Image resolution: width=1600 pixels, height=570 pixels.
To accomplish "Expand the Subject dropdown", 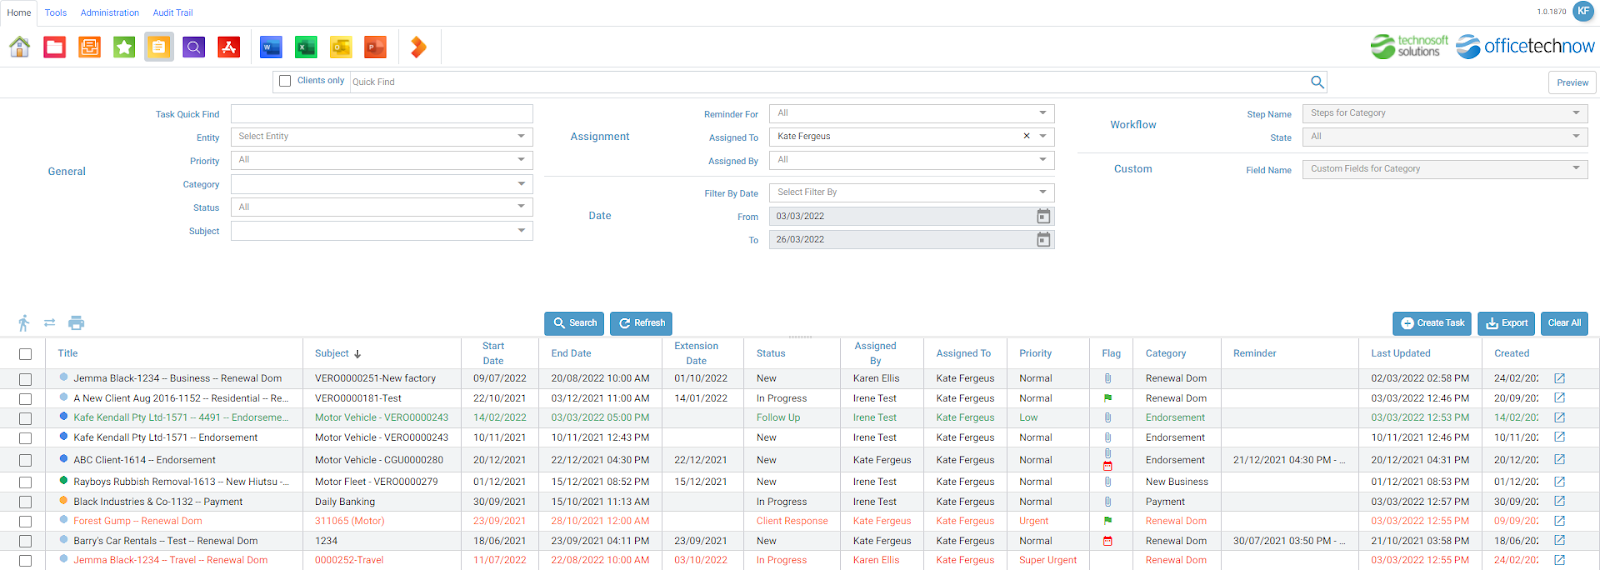I will 521,231.
